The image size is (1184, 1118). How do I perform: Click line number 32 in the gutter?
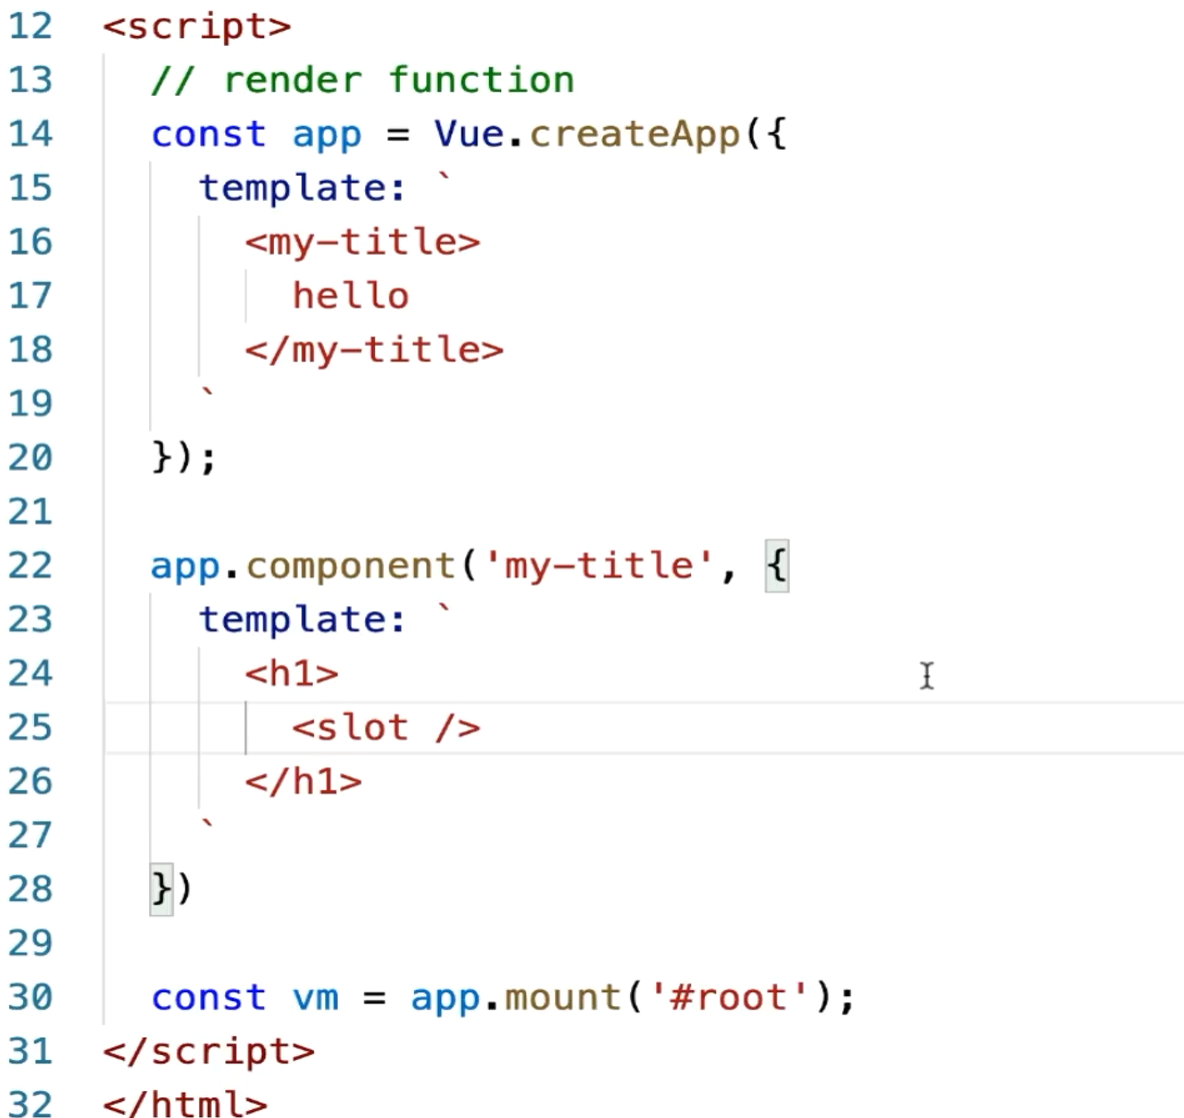click(30, 1104)
